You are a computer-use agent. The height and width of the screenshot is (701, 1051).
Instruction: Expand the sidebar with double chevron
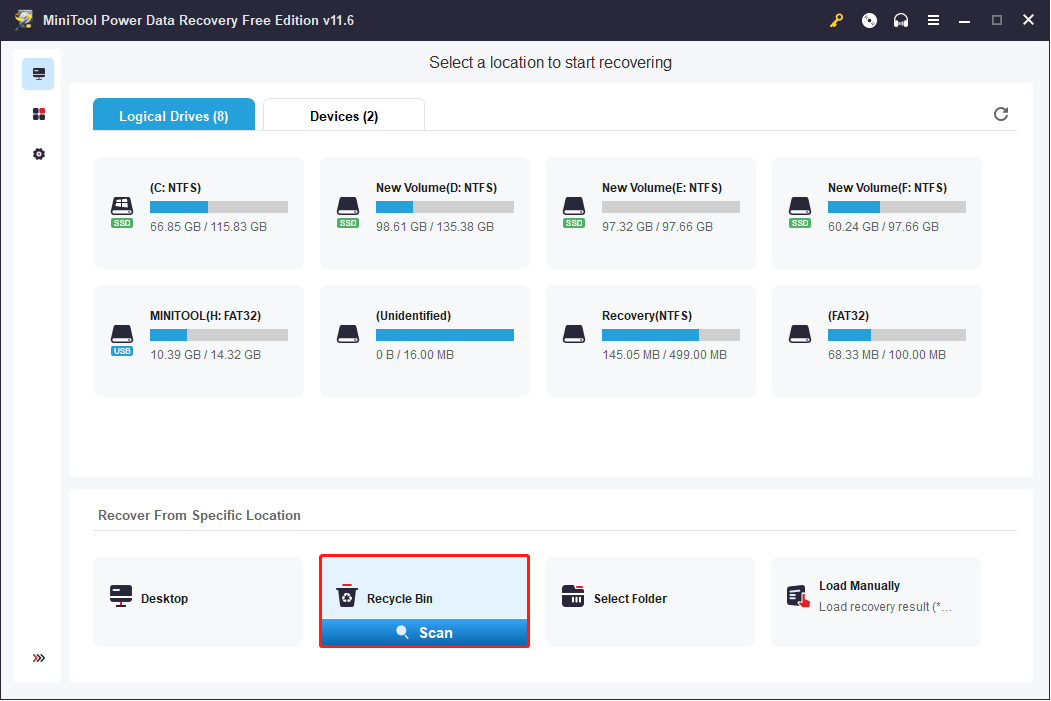coord(39,658)
